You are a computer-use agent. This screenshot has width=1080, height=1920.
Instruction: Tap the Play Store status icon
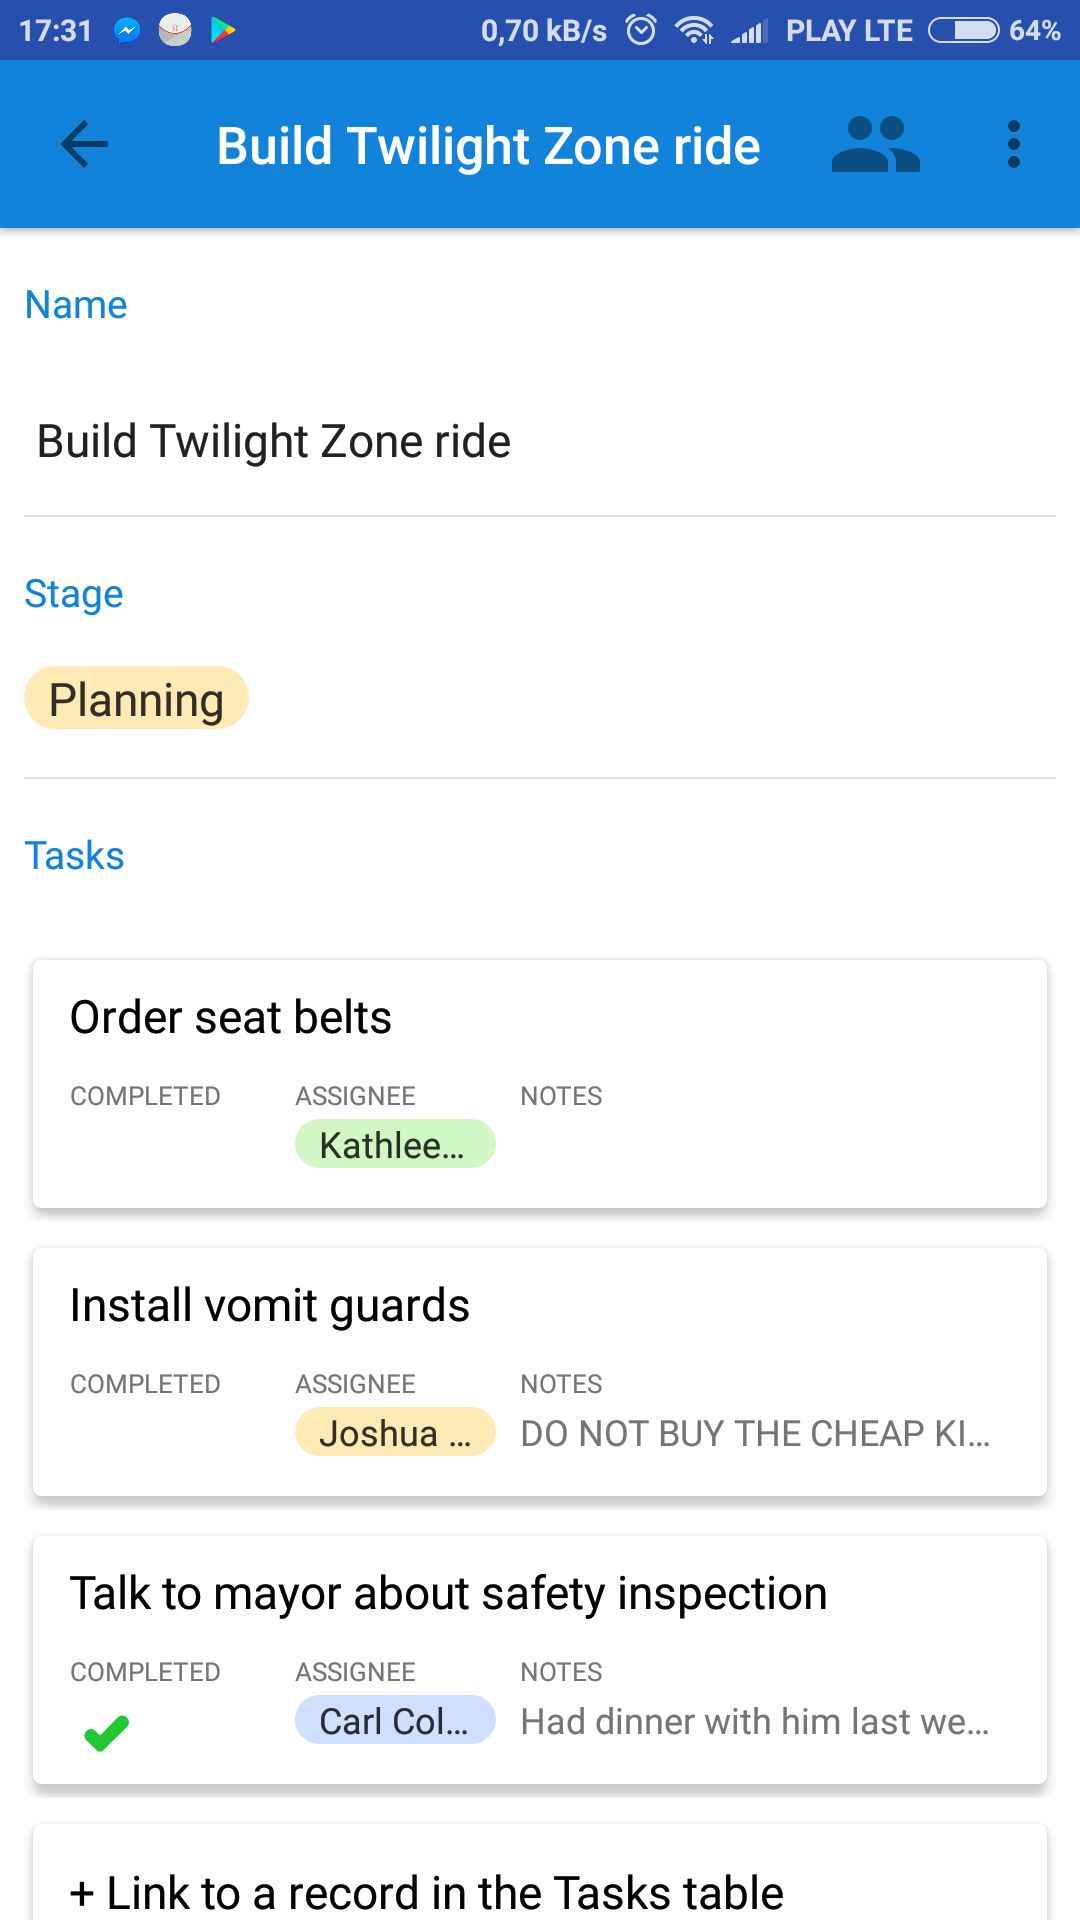coord(223,31)
